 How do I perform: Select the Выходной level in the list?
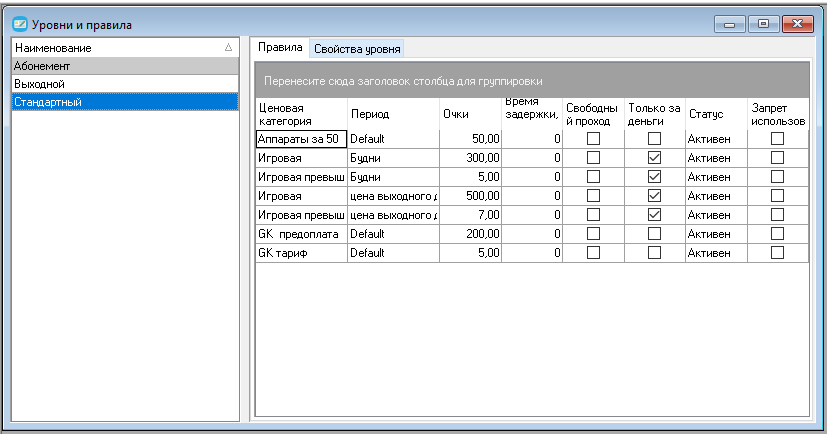pos(125,84)
